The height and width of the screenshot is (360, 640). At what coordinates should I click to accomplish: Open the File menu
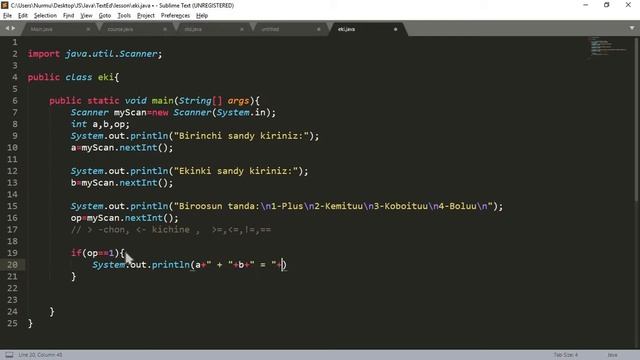click(7, 16)
